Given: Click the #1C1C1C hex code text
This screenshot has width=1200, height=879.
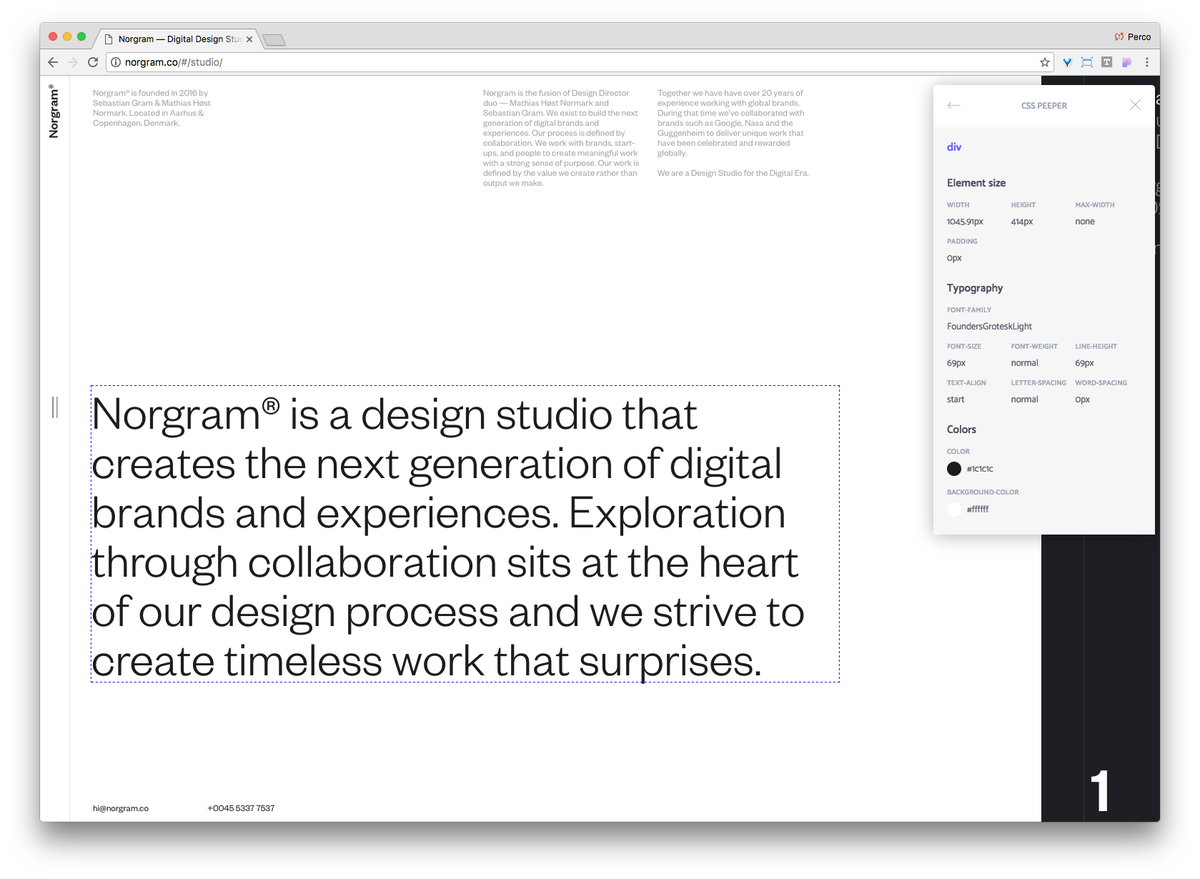Looking at the screenshot, I should pyautogui.click(x=980, y=469).
